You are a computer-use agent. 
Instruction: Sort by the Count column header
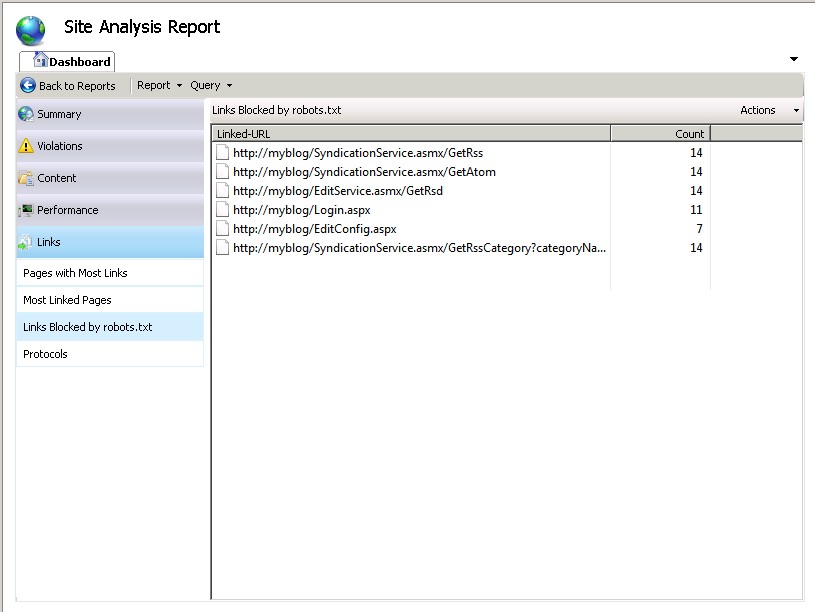[660, 134]
